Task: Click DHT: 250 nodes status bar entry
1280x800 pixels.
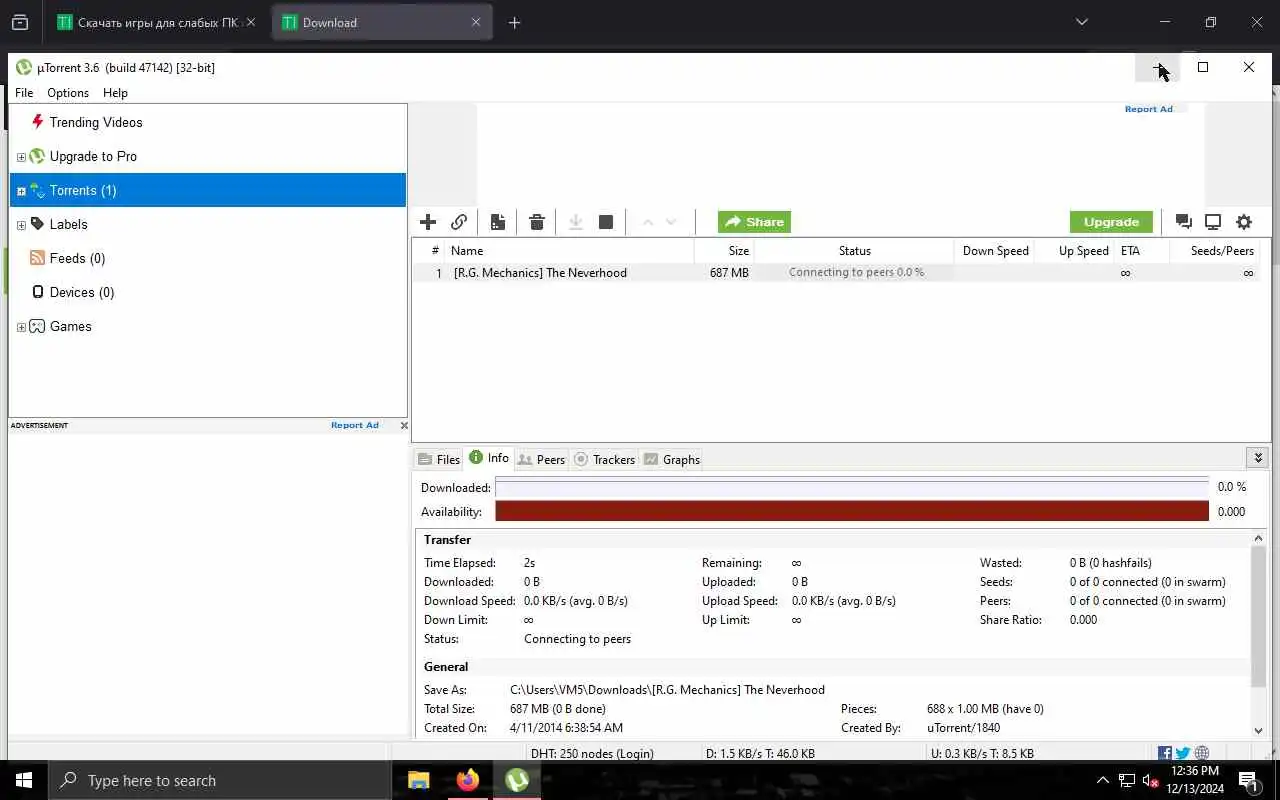Action: 592,754
